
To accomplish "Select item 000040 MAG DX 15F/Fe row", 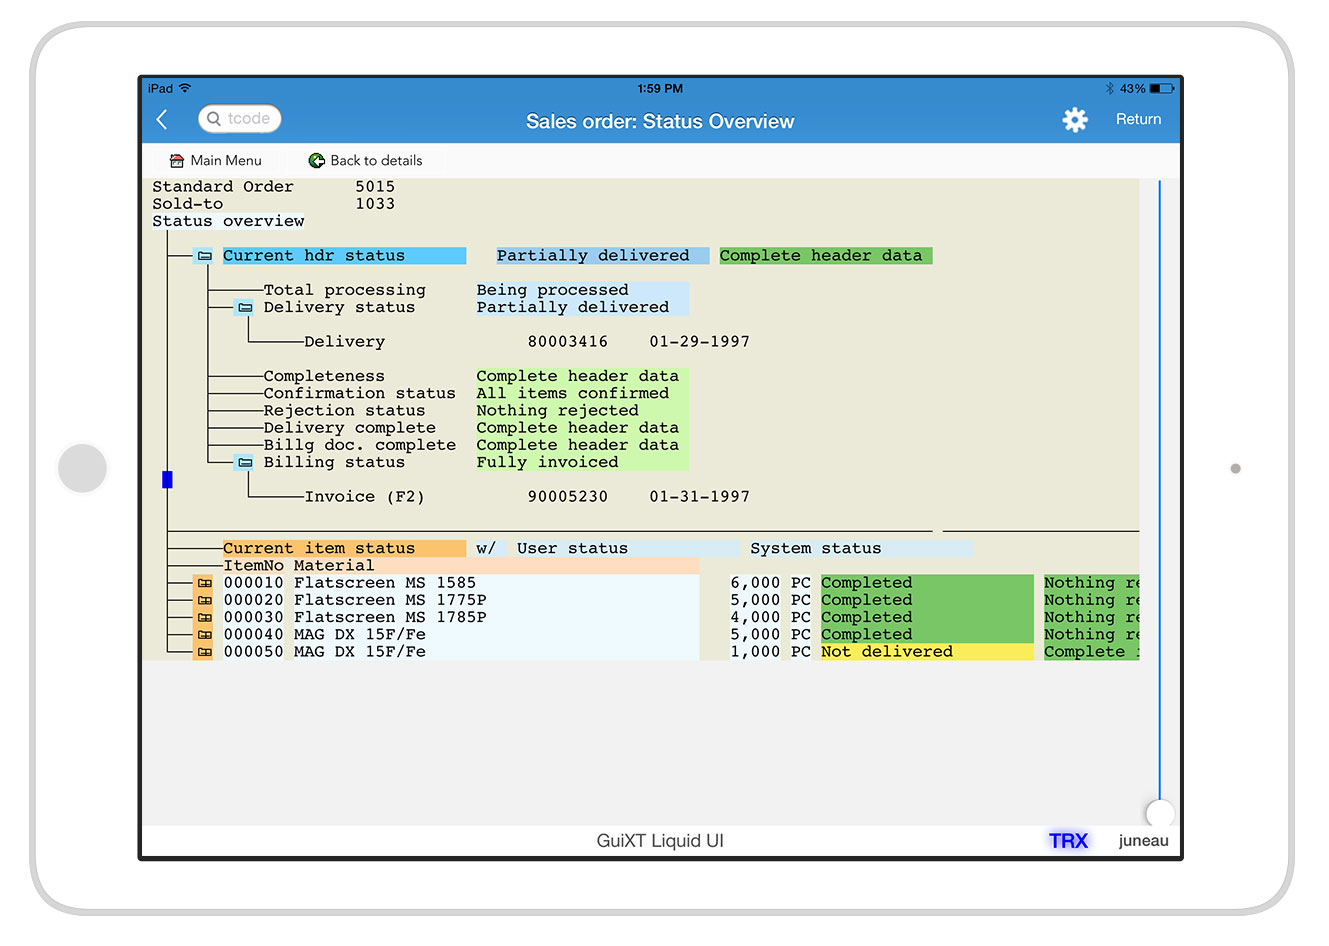I will (x=325, y=635).
